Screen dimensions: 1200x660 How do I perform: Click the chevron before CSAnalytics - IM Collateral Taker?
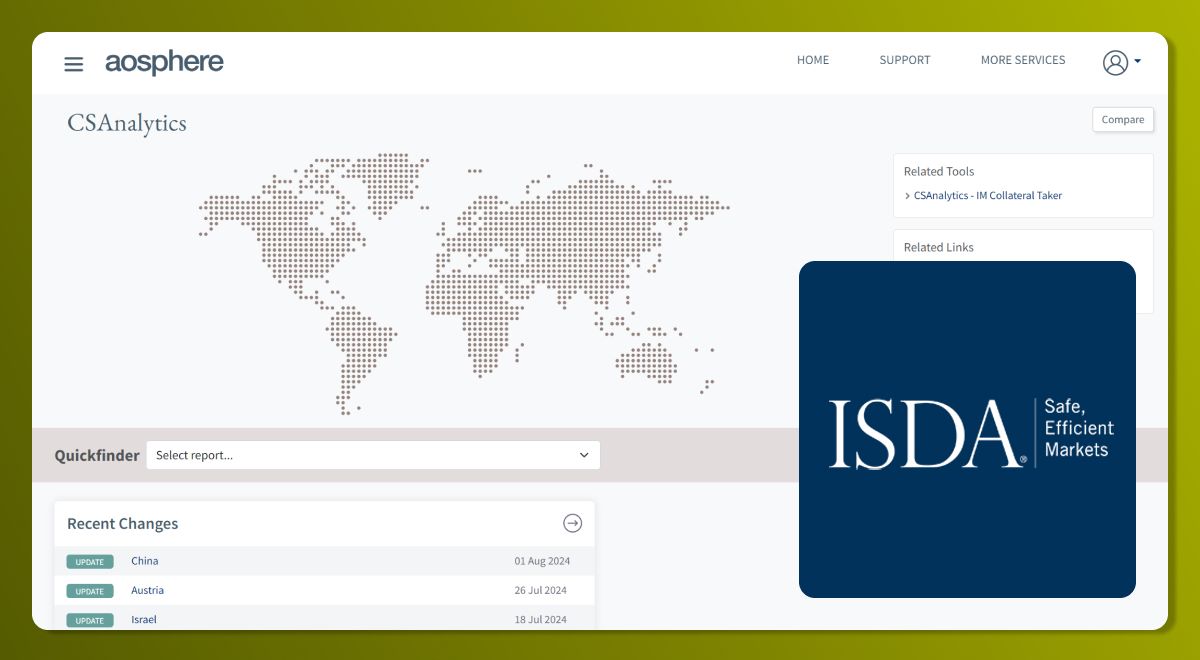pyautogui.click(x=907, y=196)
